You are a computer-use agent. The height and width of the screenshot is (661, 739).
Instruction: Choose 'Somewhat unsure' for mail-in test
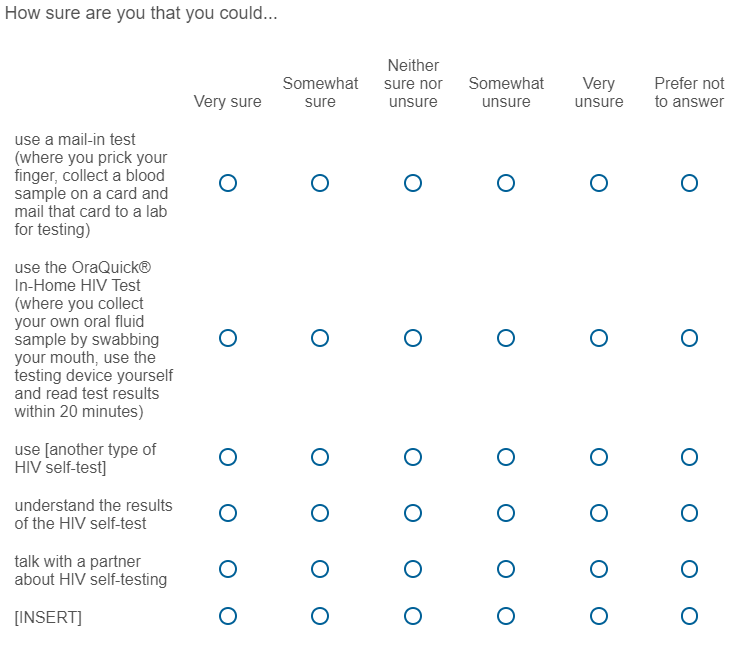(x=506, y=183)
